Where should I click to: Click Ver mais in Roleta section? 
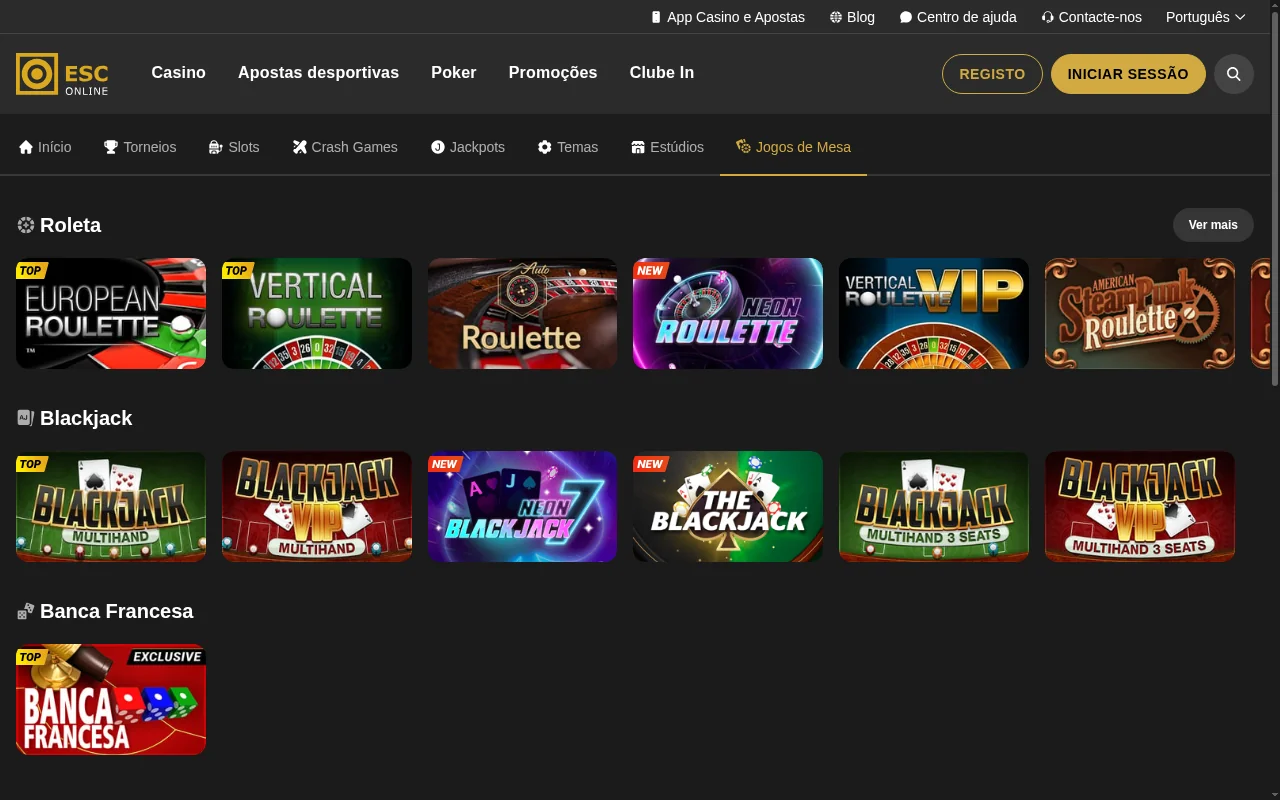[1213, 225]
